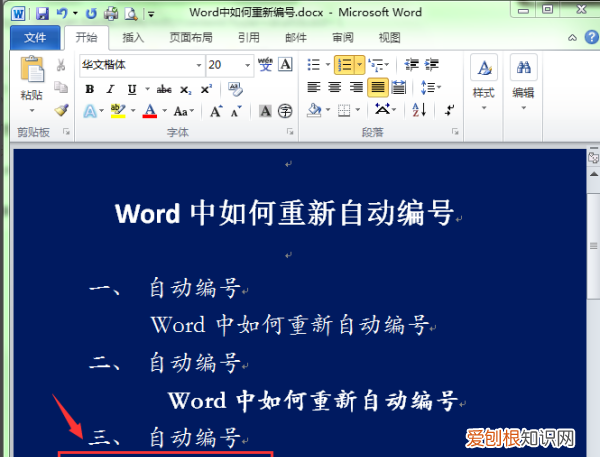Click the Text Effects glowing A icon

pos(90,111)
